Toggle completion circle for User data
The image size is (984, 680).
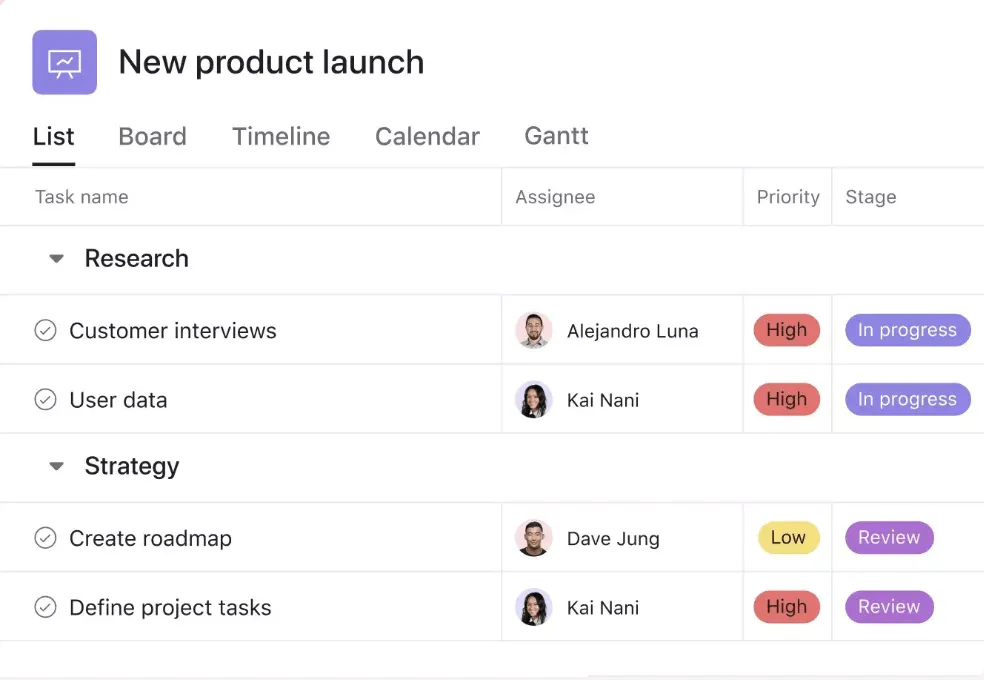pyautogui.click(x=45, y=400)
